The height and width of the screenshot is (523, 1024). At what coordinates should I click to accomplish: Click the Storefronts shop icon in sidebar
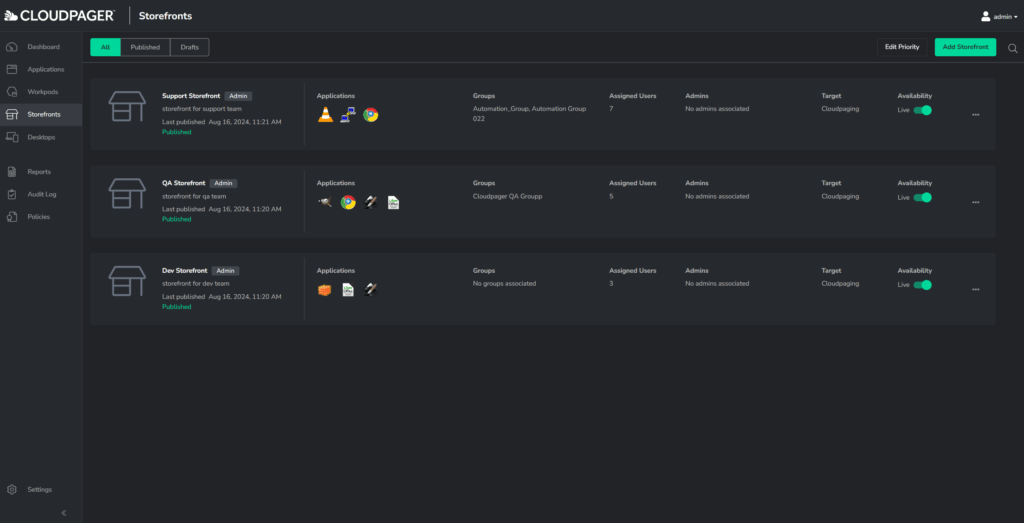click(11, 114)
